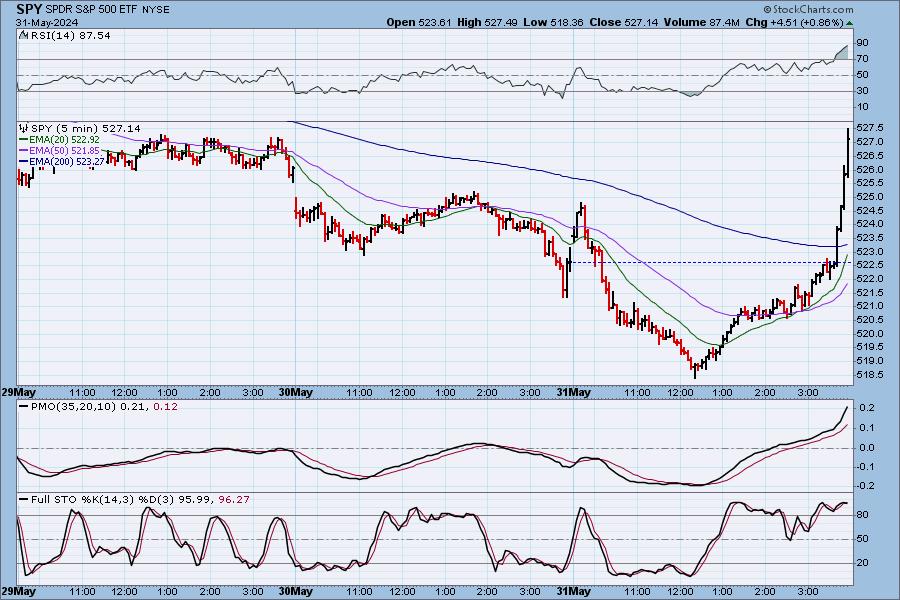Click the "-0.2" level on the PMO axis

[x=866, y=486]
